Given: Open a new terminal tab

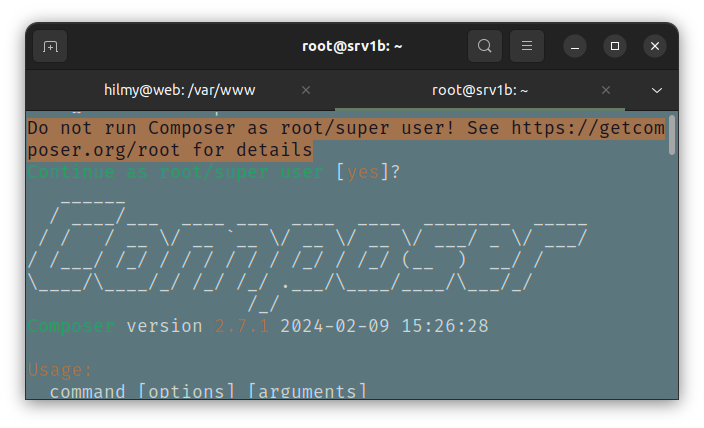Looking at the screenshot, I should point(50,46).
